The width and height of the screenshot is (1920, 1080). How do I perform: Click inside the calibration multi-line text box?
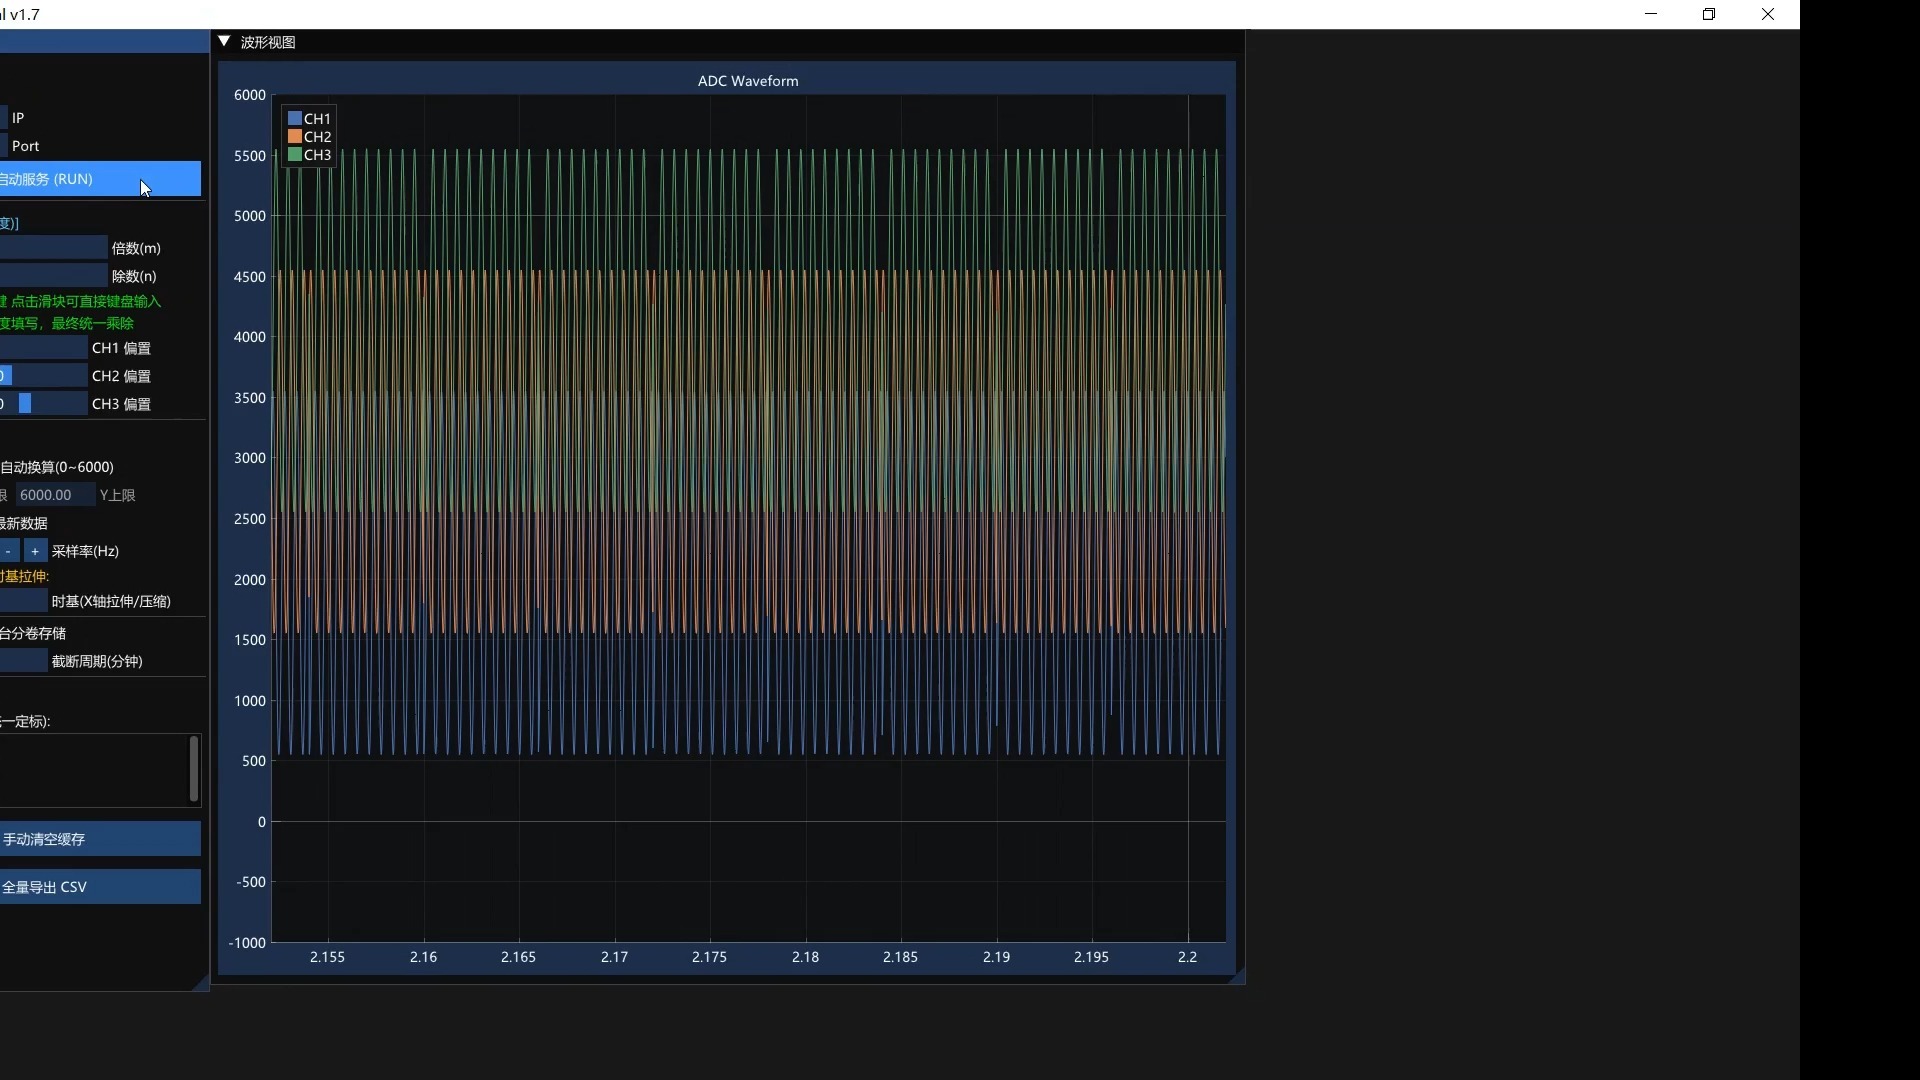92,769
